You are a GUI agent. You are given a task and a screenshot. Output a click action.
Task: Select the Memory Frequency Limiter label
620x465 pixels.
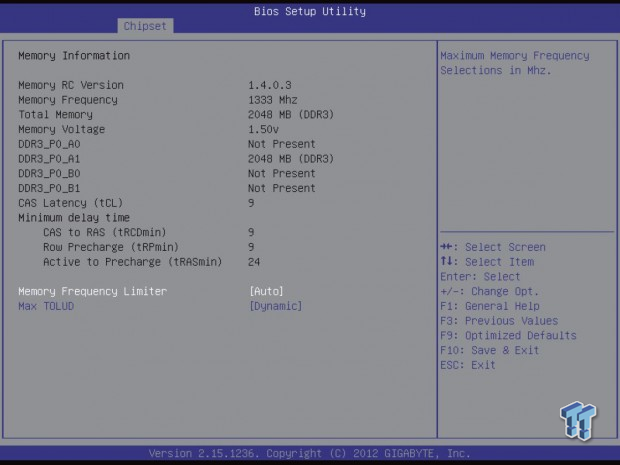pos(93,291)
